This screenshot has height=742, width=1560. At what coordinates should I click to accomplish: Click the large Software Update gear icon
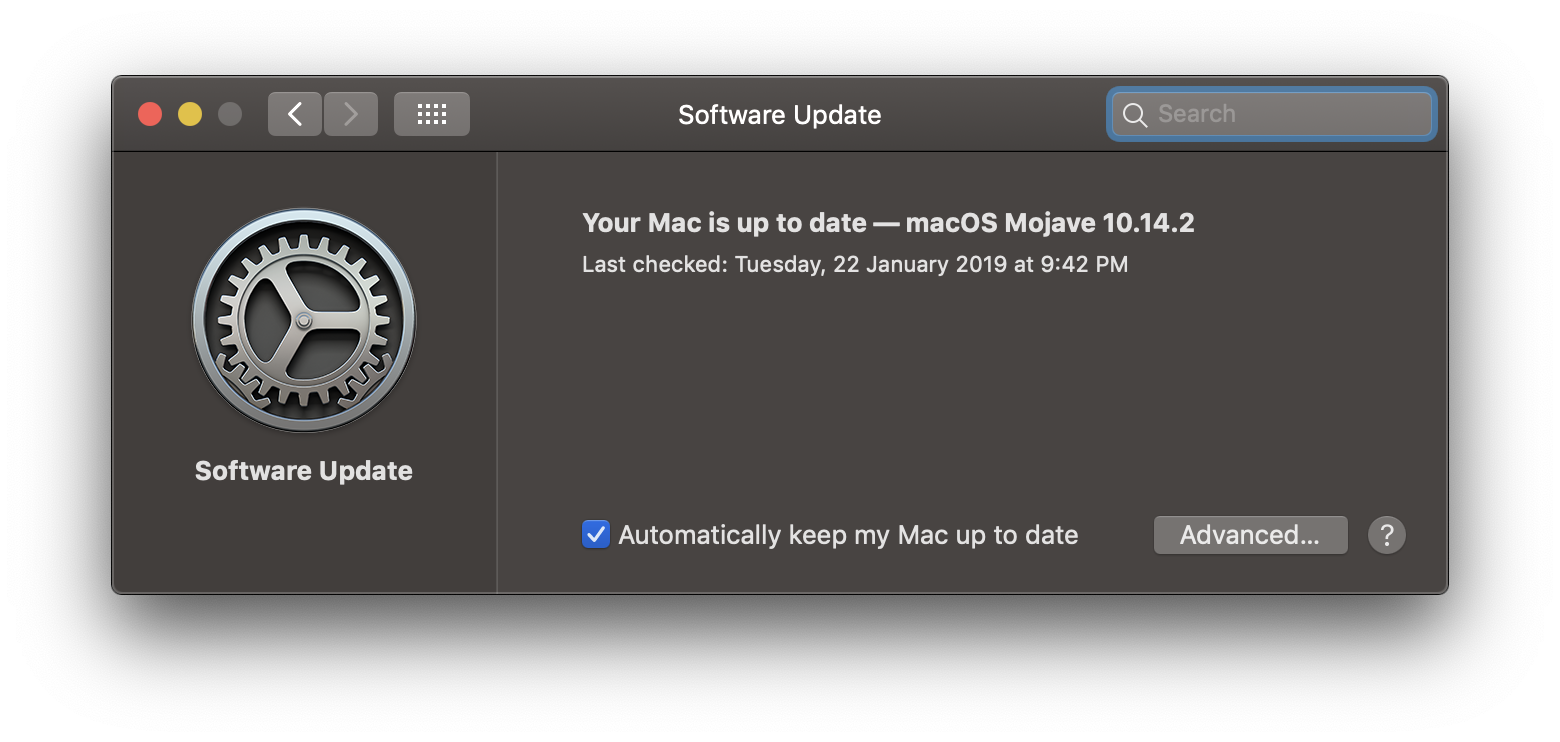pyautogui.click(x=304, y=320)
